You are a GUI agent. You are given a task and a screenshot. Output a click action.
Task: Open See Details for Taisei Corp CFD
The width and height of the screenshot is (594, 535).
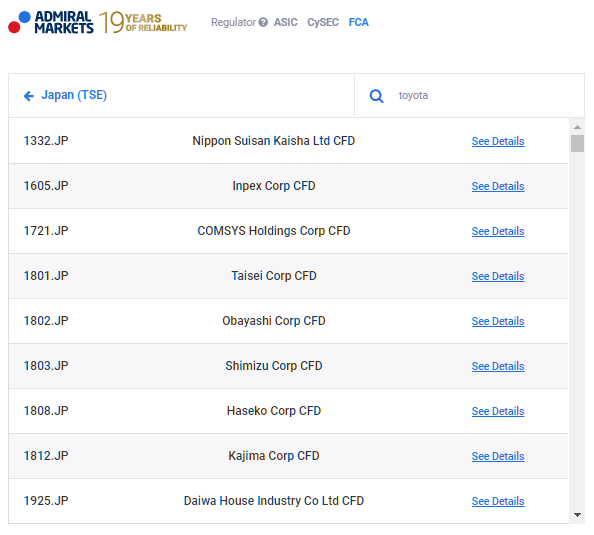click(498, 276)
